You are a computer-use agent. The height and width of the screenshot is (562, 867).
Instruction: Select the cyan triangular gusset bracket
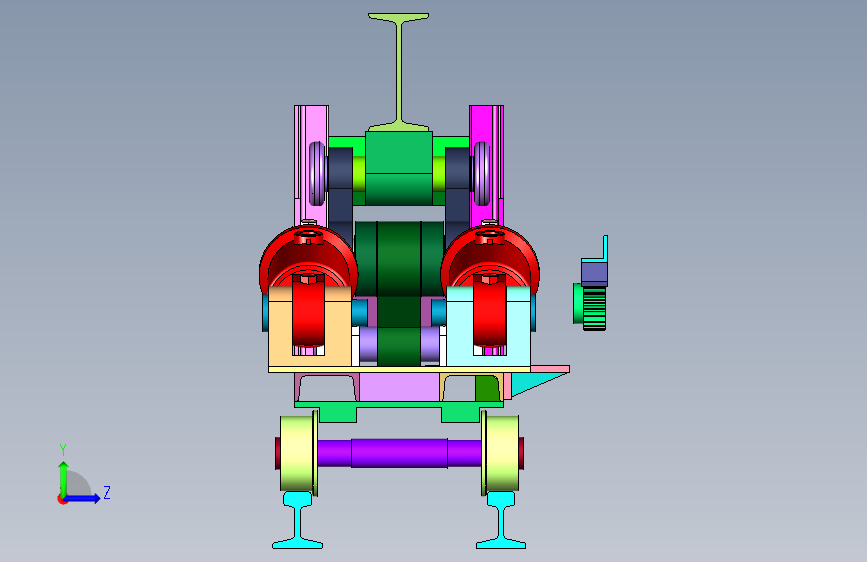point(531,383)
